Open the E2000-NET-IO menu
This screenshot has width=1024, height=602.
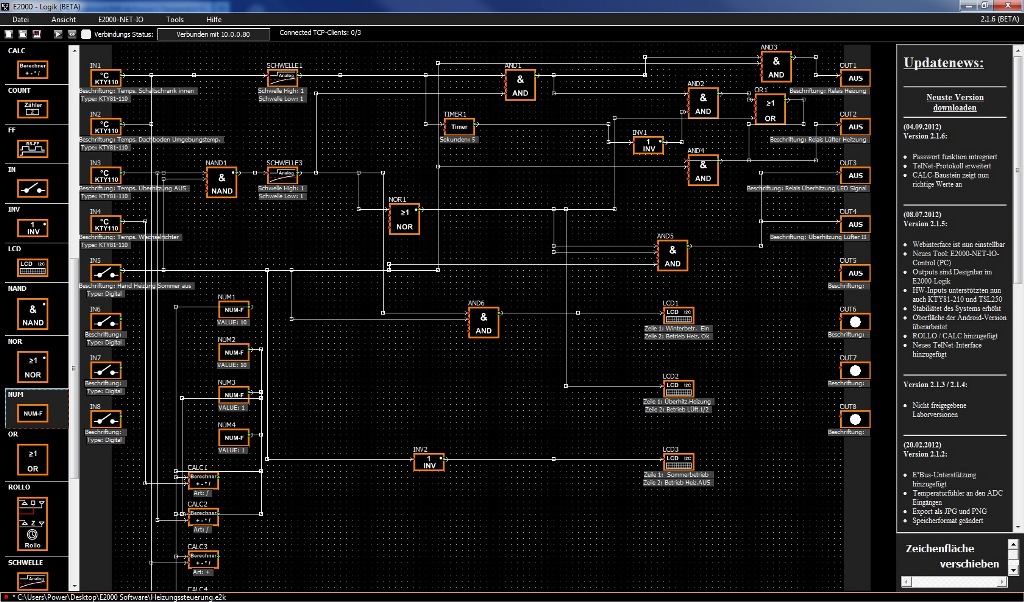[120, 19]
